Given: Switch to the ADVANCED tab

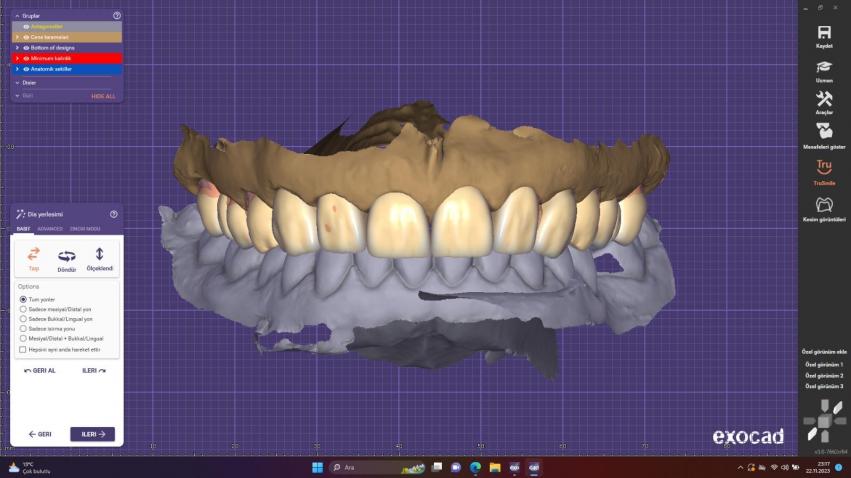Looking at the screenshot, I should coord(50,229).
